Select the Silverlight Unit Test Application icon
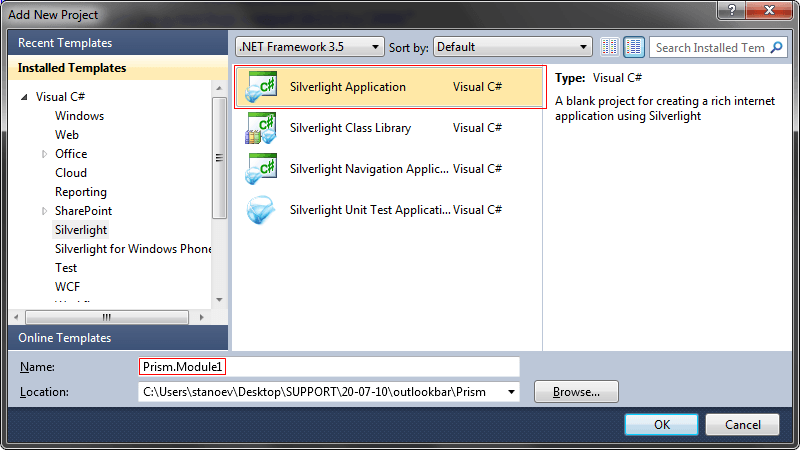 [261, 210]
